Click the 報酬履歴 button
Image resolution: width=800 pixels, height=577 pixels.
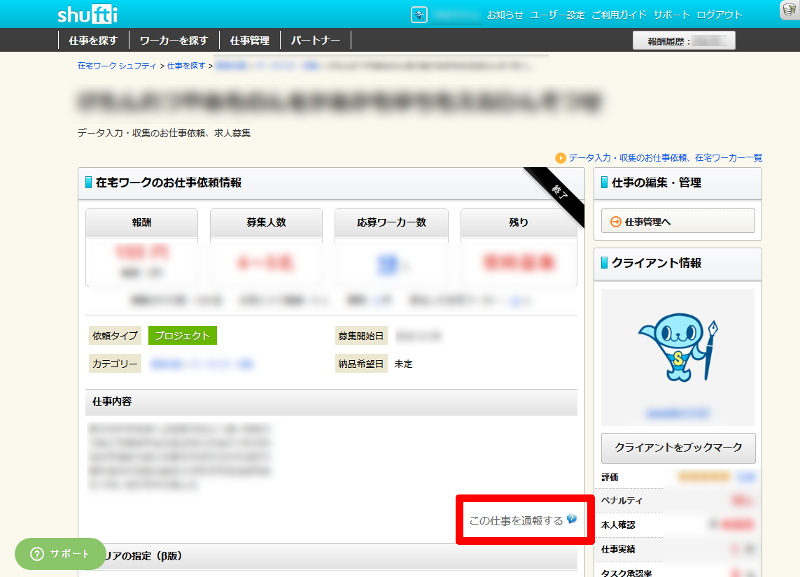tap(684, 41)
